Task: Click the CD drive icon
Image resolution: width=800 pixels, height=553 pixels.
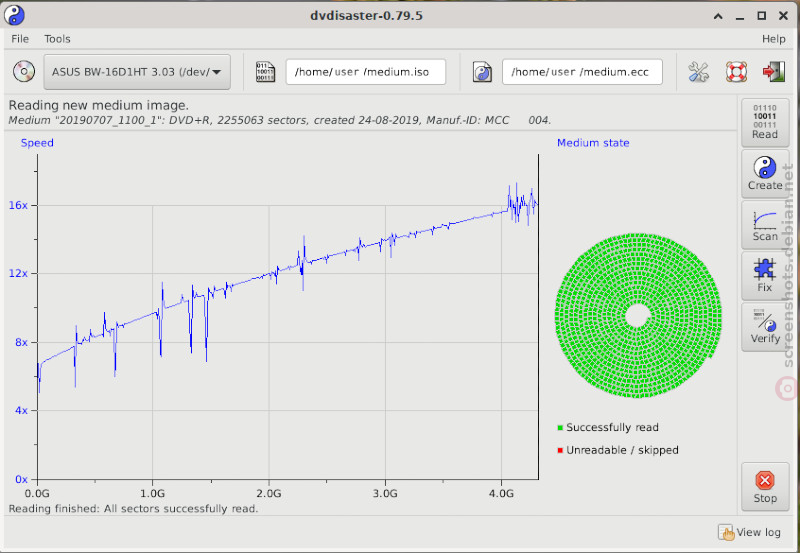Action: click(x=24, y=72)
